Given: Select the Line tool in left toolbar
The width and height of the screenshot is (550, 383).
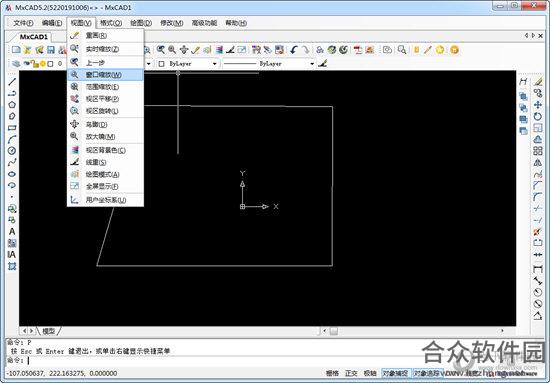Looking at the screenshot, I should click(12, 82).
